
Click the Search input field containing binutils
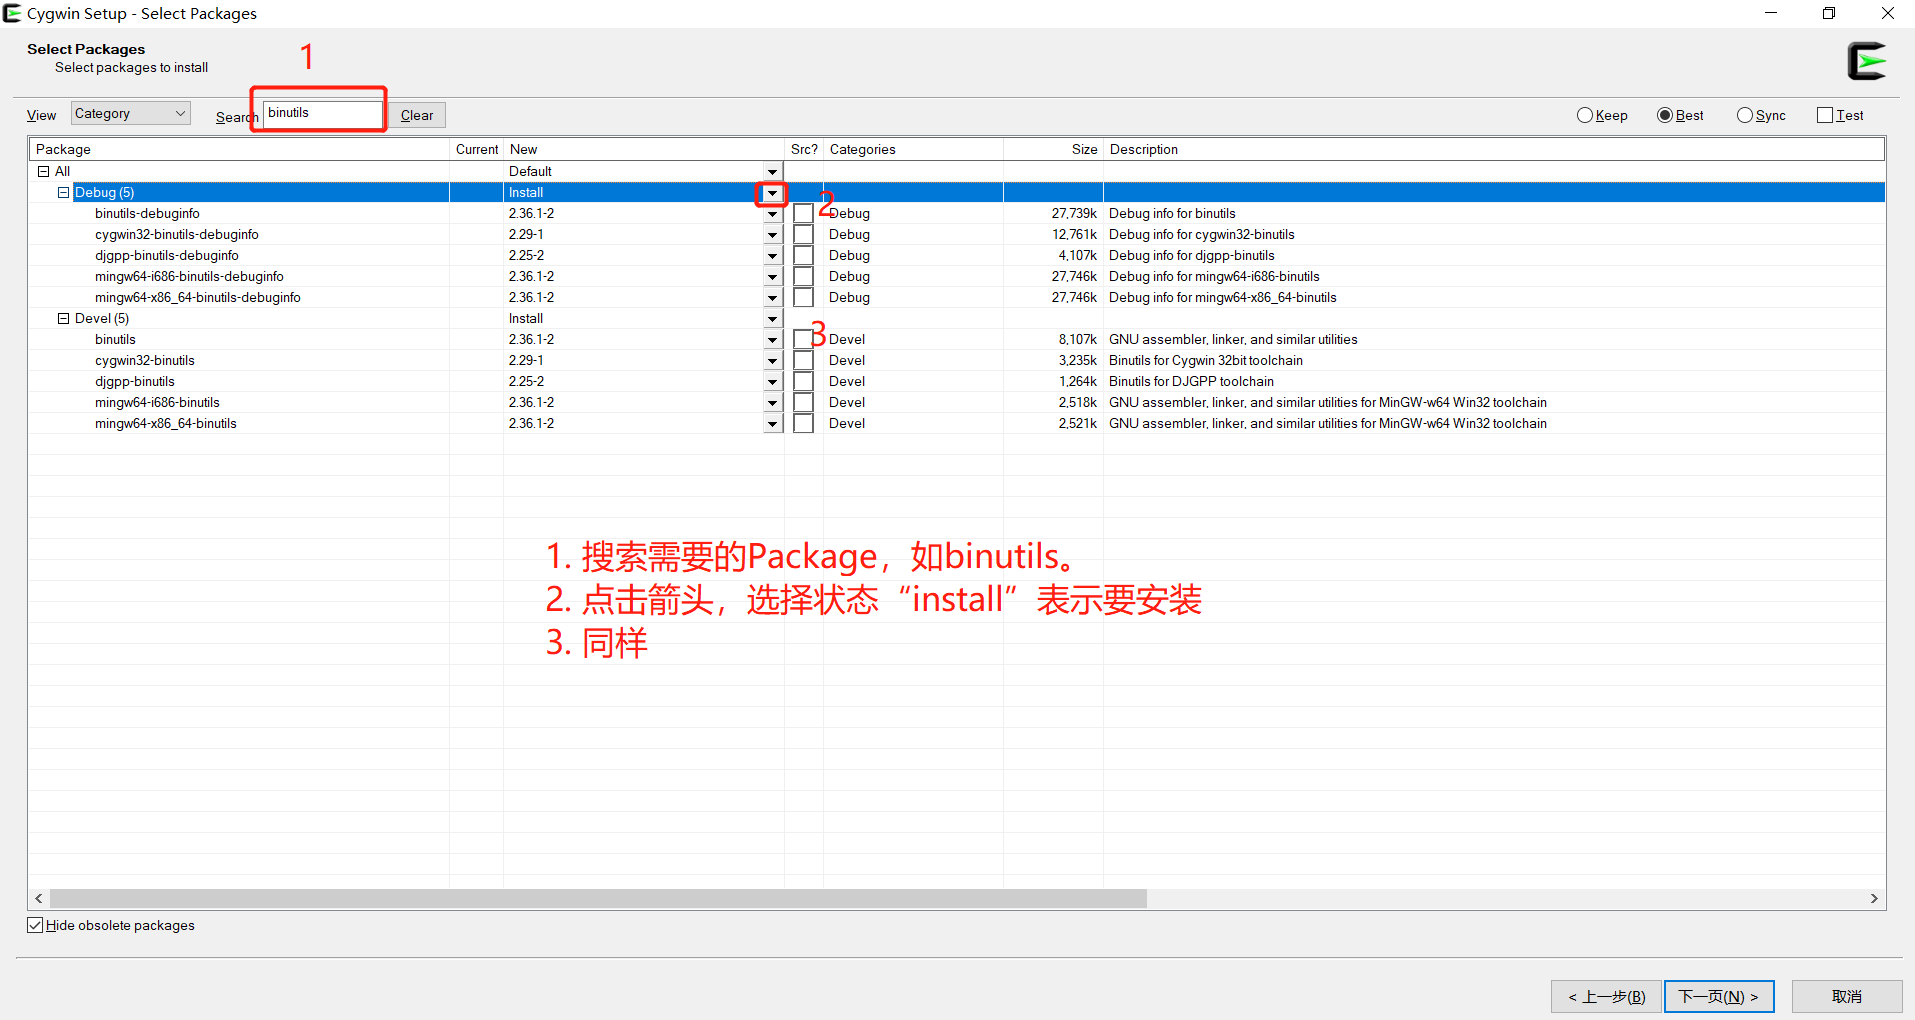click(x=322, y=113)
